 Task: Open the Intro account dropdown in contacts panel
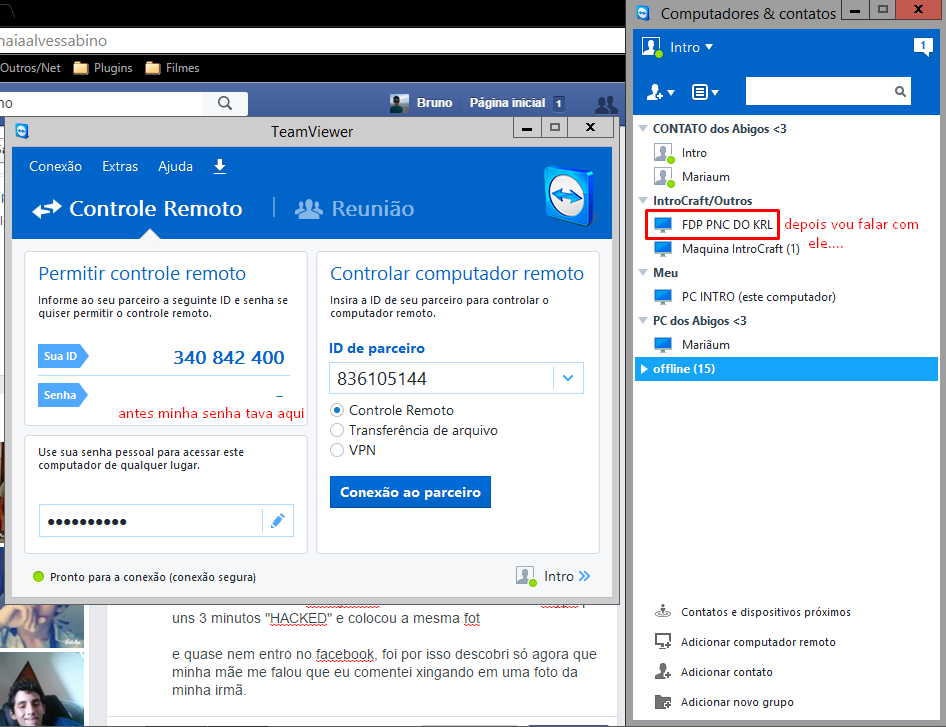point(691,47)
